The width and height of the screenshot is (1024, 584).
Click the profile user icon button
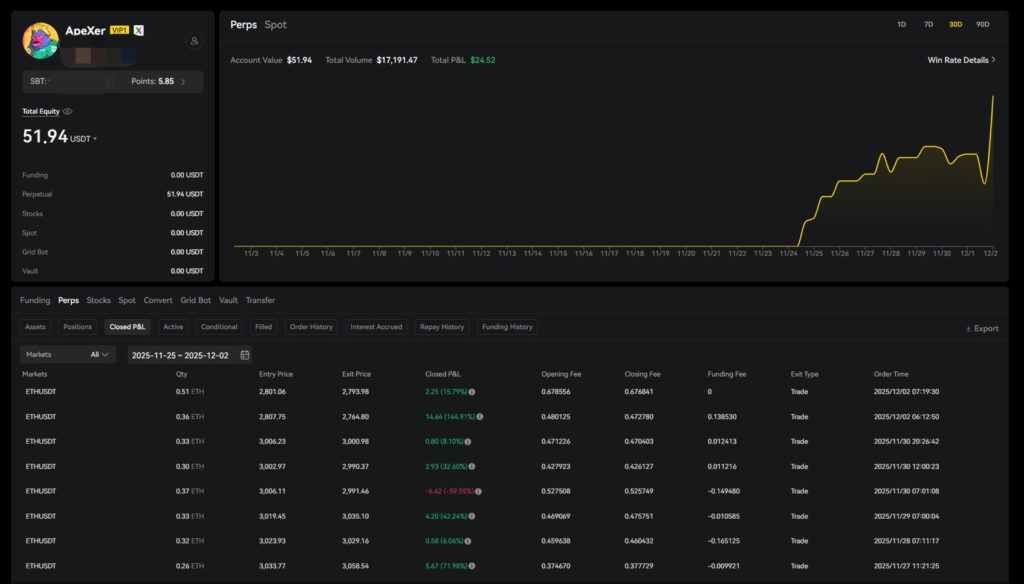tap(194, 41)
